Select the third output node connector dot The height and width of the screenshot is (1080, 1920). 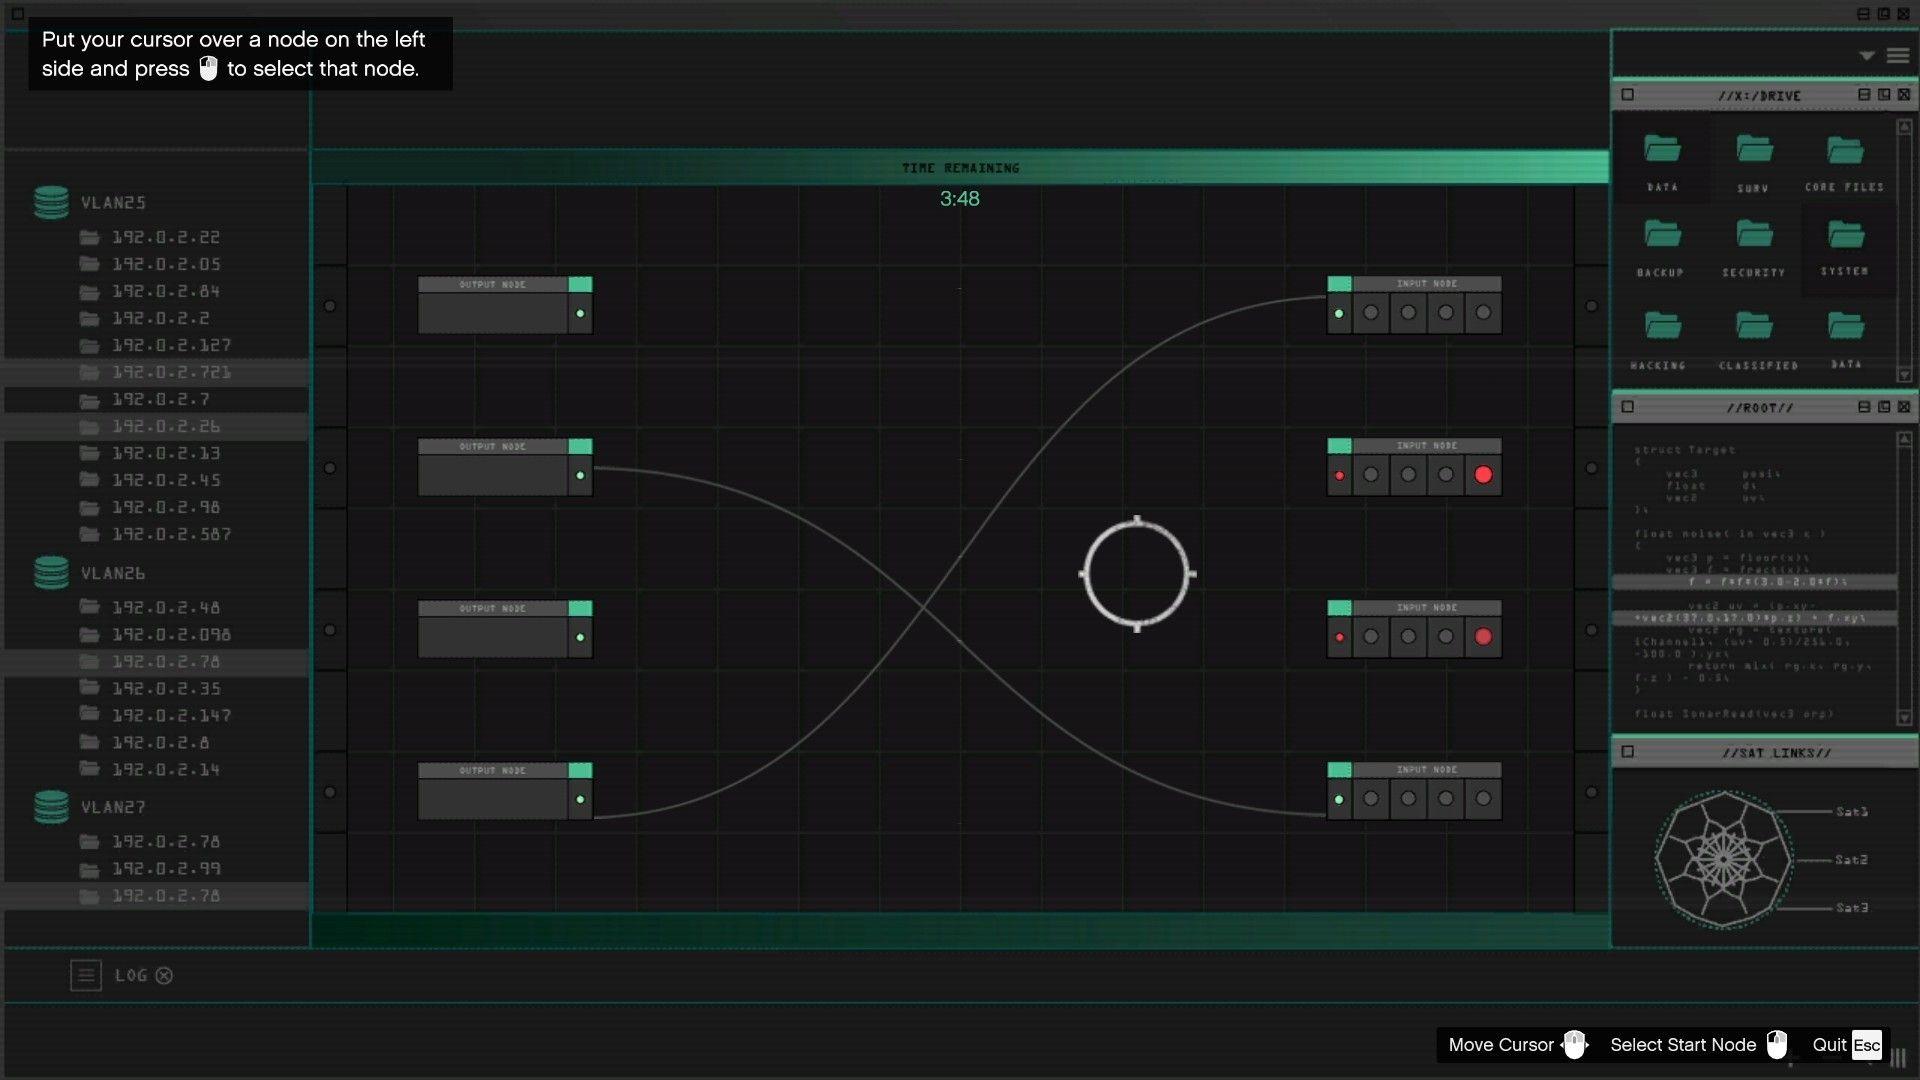[x=580, y=638]
